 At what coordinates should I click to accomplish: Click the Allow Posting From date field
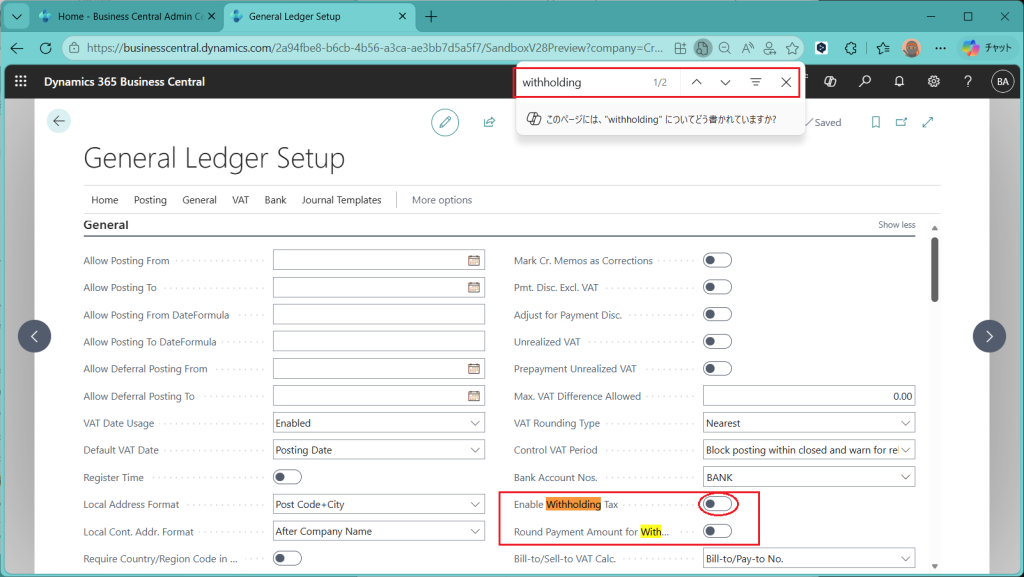pos(369,261)
